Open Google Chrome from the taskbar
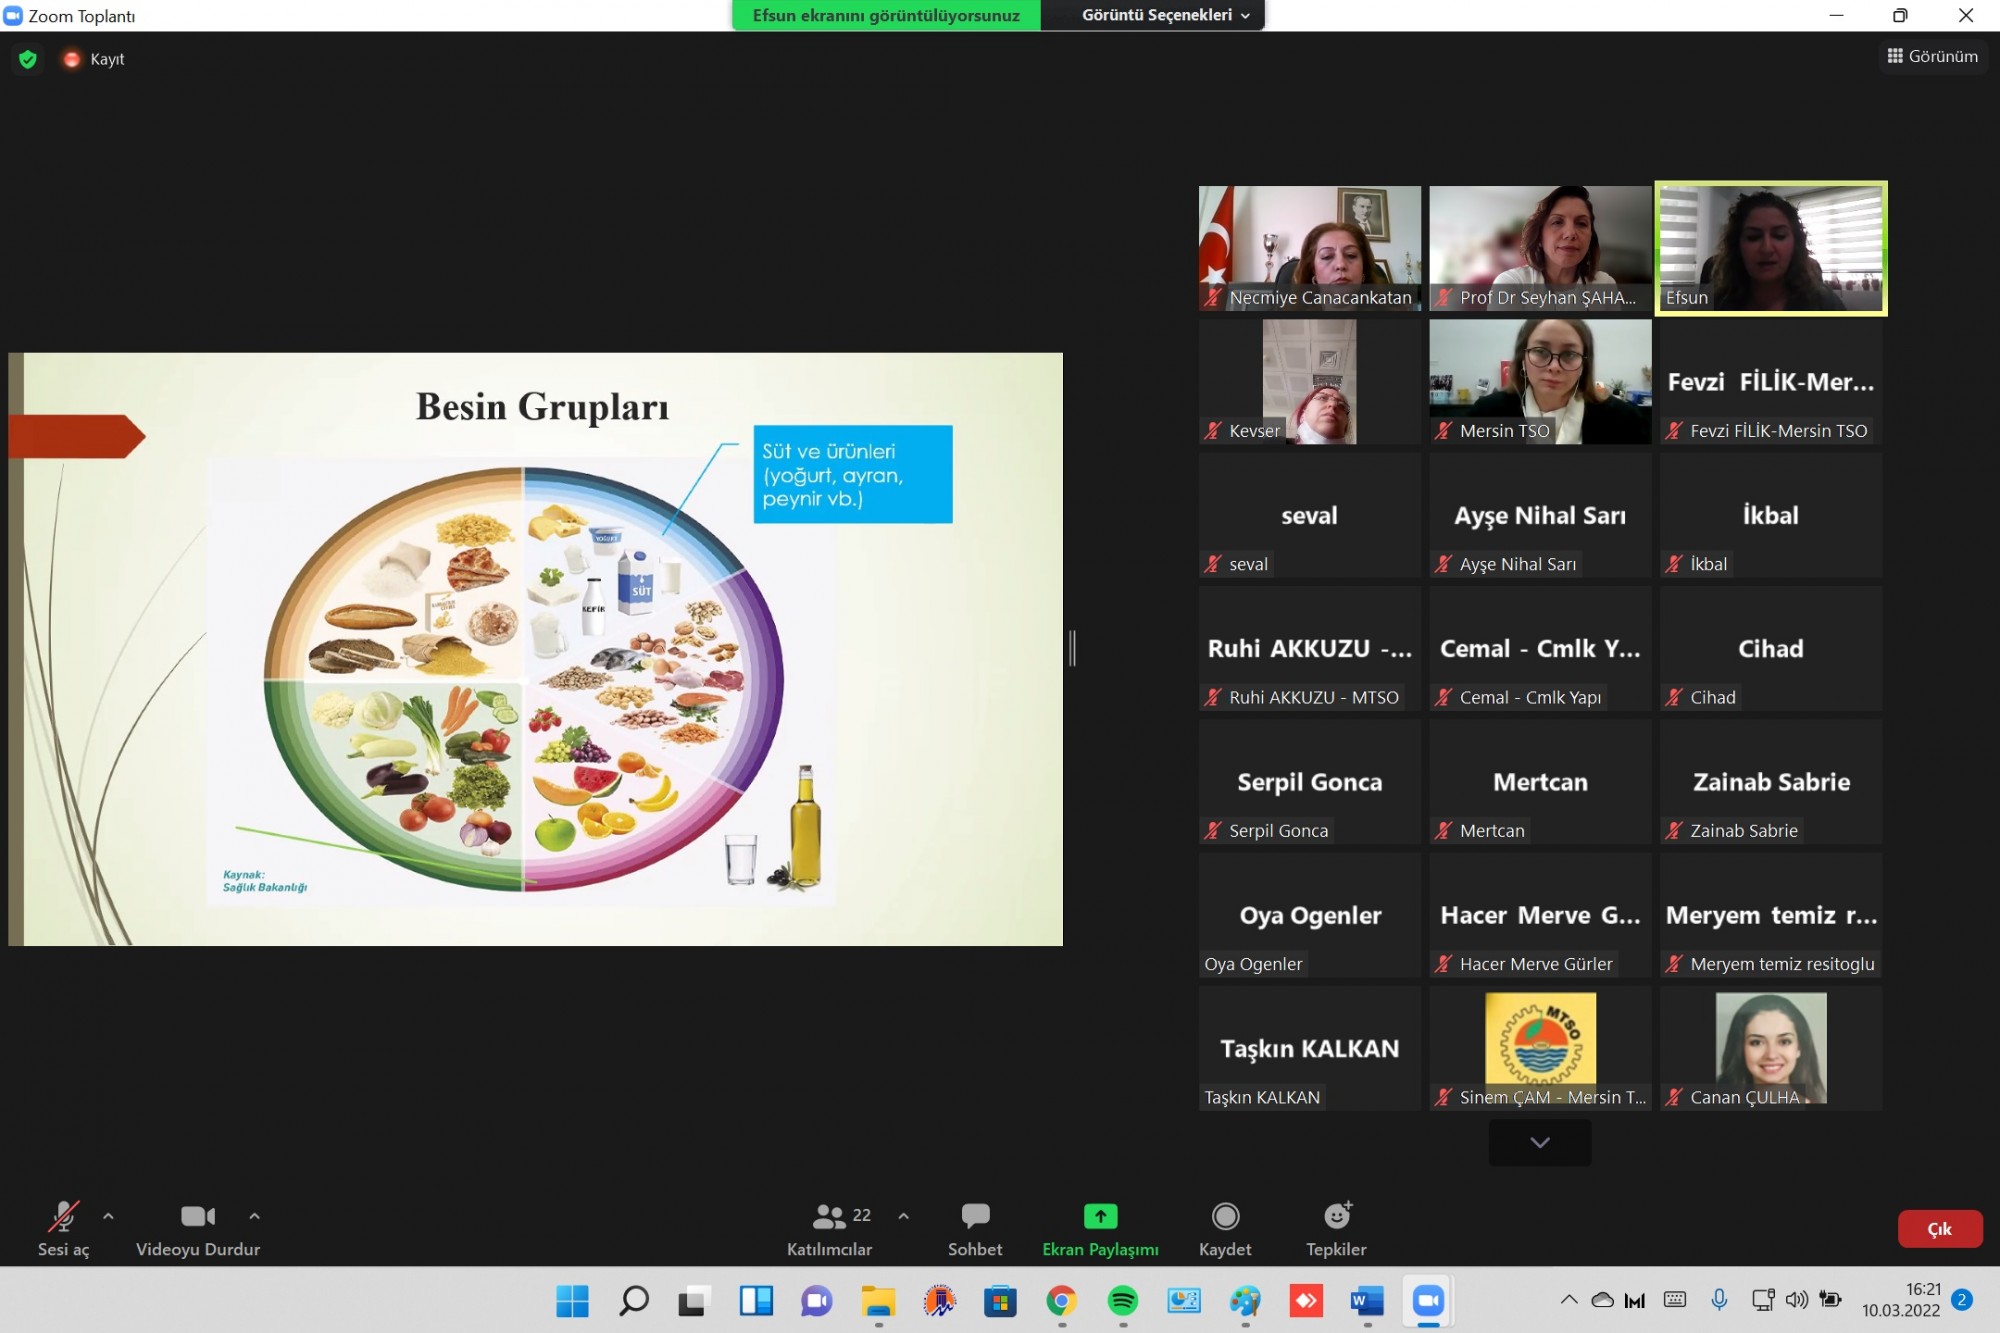Screen dimensions: 2000x1333 click(1061, 1301)
